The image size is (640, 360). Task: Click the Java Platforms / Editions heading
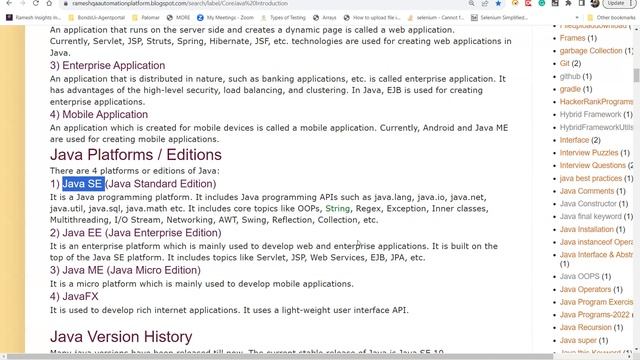[x=136, y=155]
